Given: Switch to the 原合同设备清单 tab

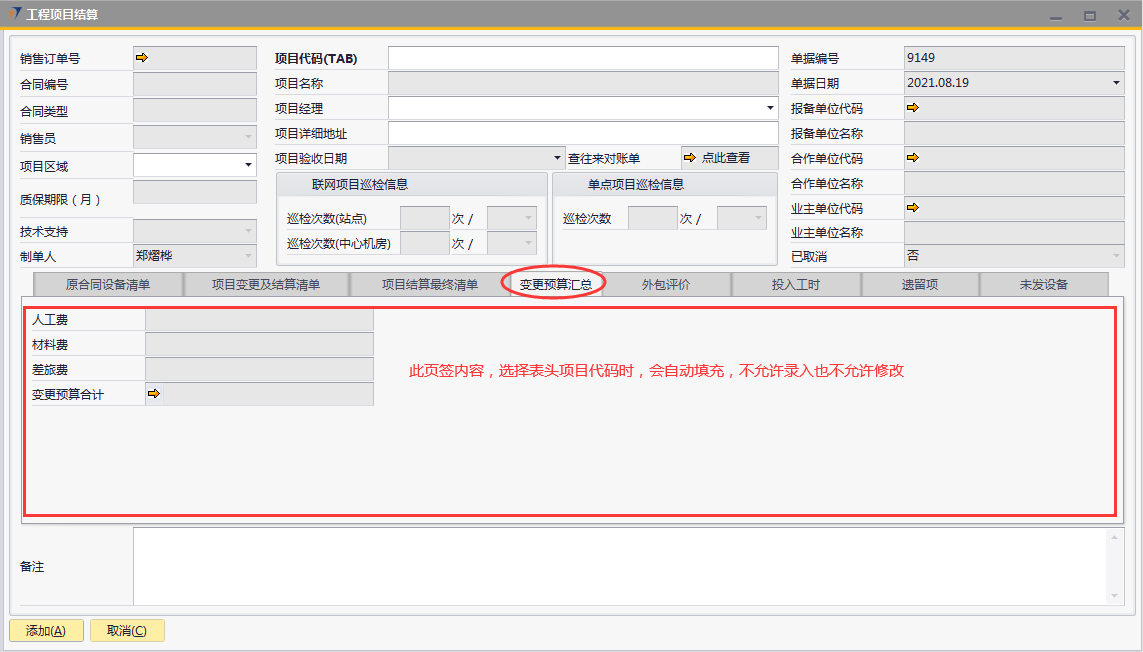Looking at the screenshot, I should click(108, 285).
